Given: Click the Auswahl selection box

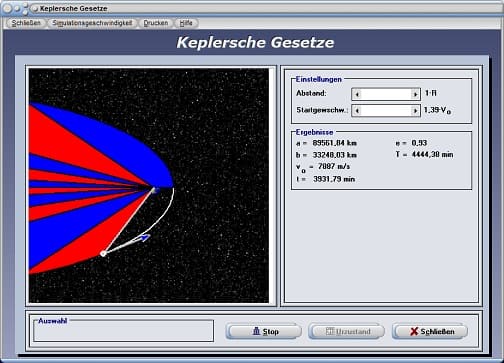Looking at the screenshot, I should [123, 331].
